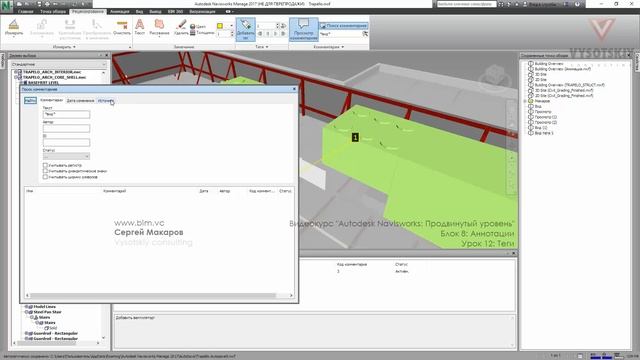This screenshot has height=360, width=640.
Task: Click the ID input field
Action: [x=66, y=142]
